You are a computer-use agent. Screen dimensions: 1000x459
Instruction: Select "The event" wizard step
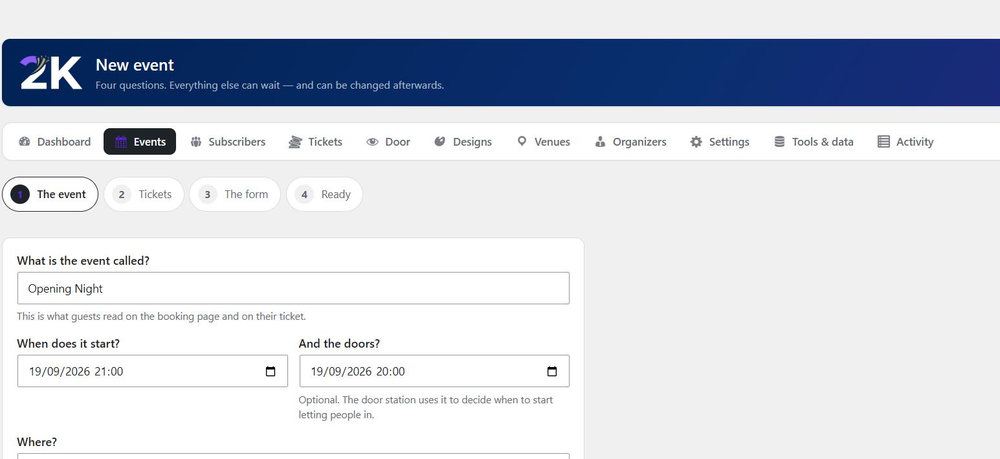click(50, 194)
